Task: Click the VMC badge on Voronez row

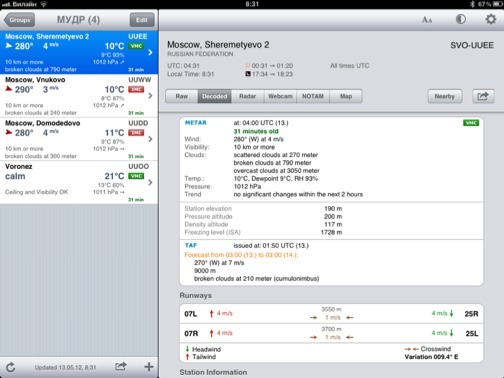Action: 136,176
